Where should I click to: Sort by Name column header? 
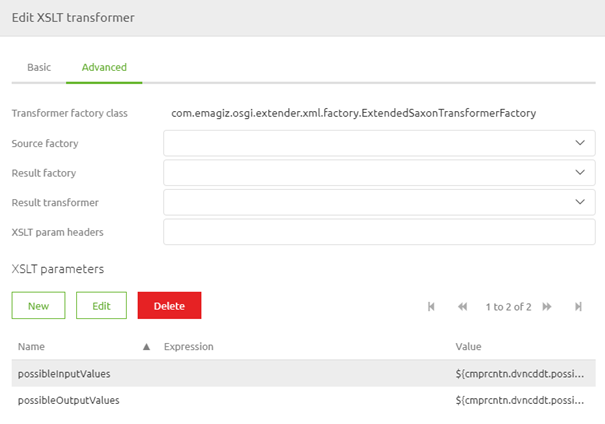31,346
